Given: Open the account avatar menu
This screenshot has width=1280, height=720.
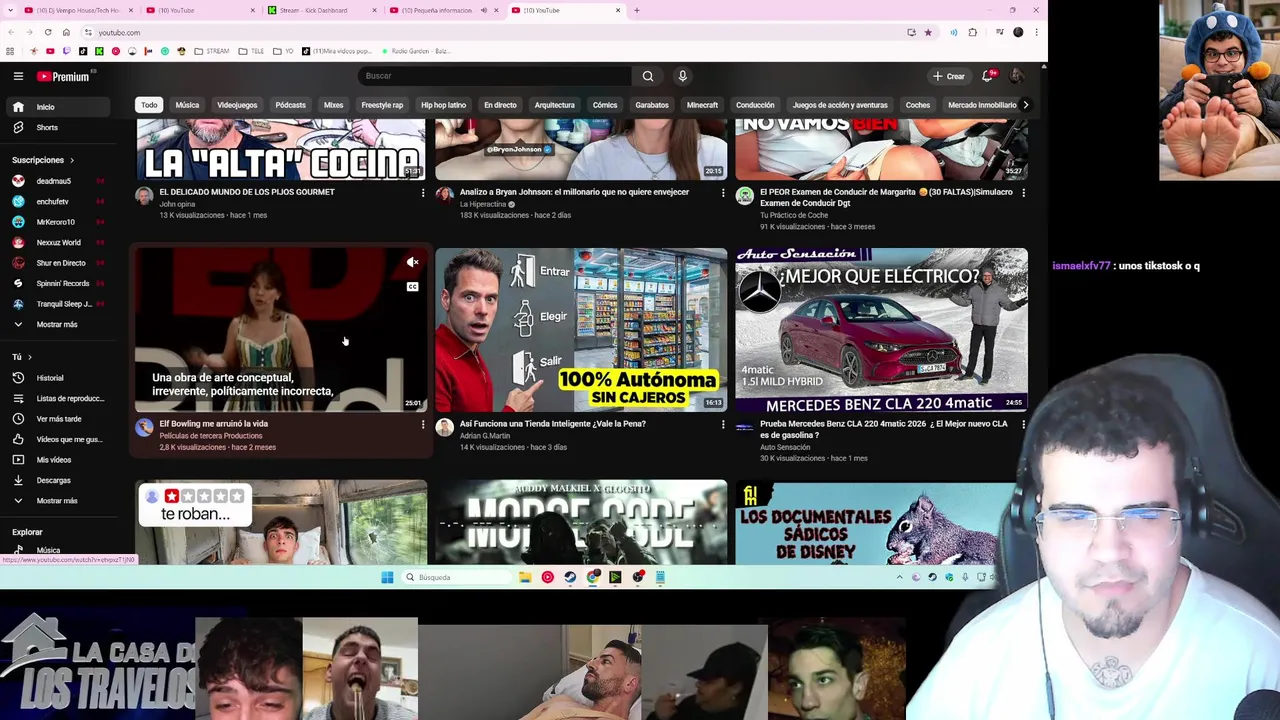Looking at the screenshot, I should point(1016,76).
